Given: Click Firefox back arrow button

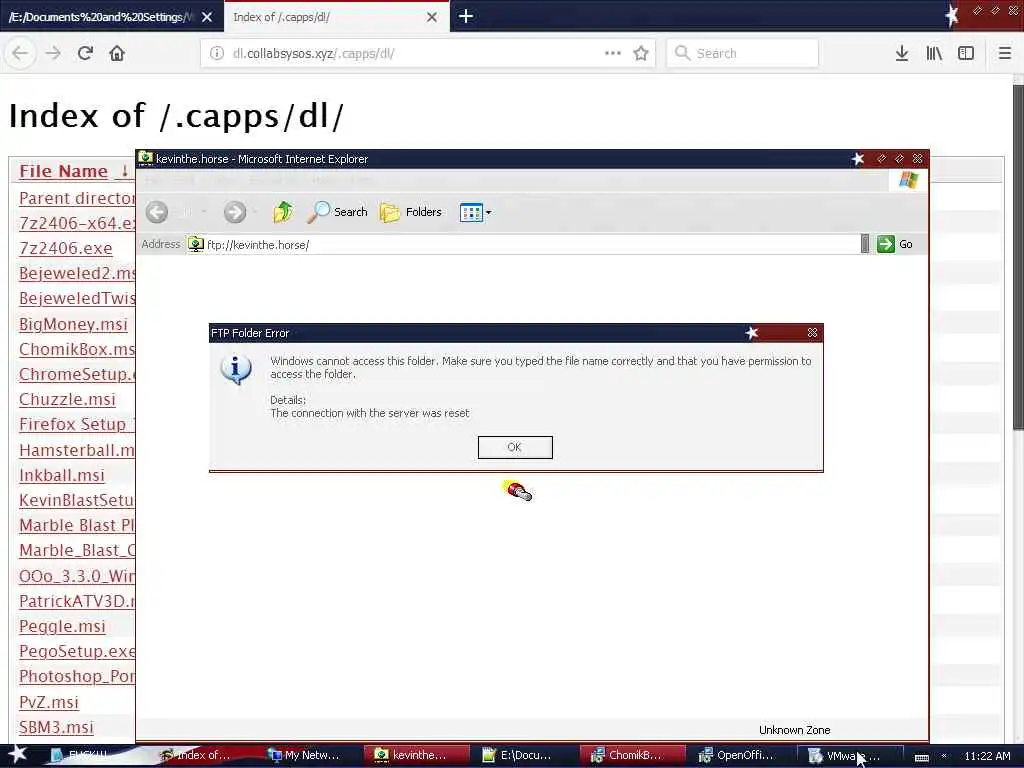Looking at the screenshot, I should 20,53.
